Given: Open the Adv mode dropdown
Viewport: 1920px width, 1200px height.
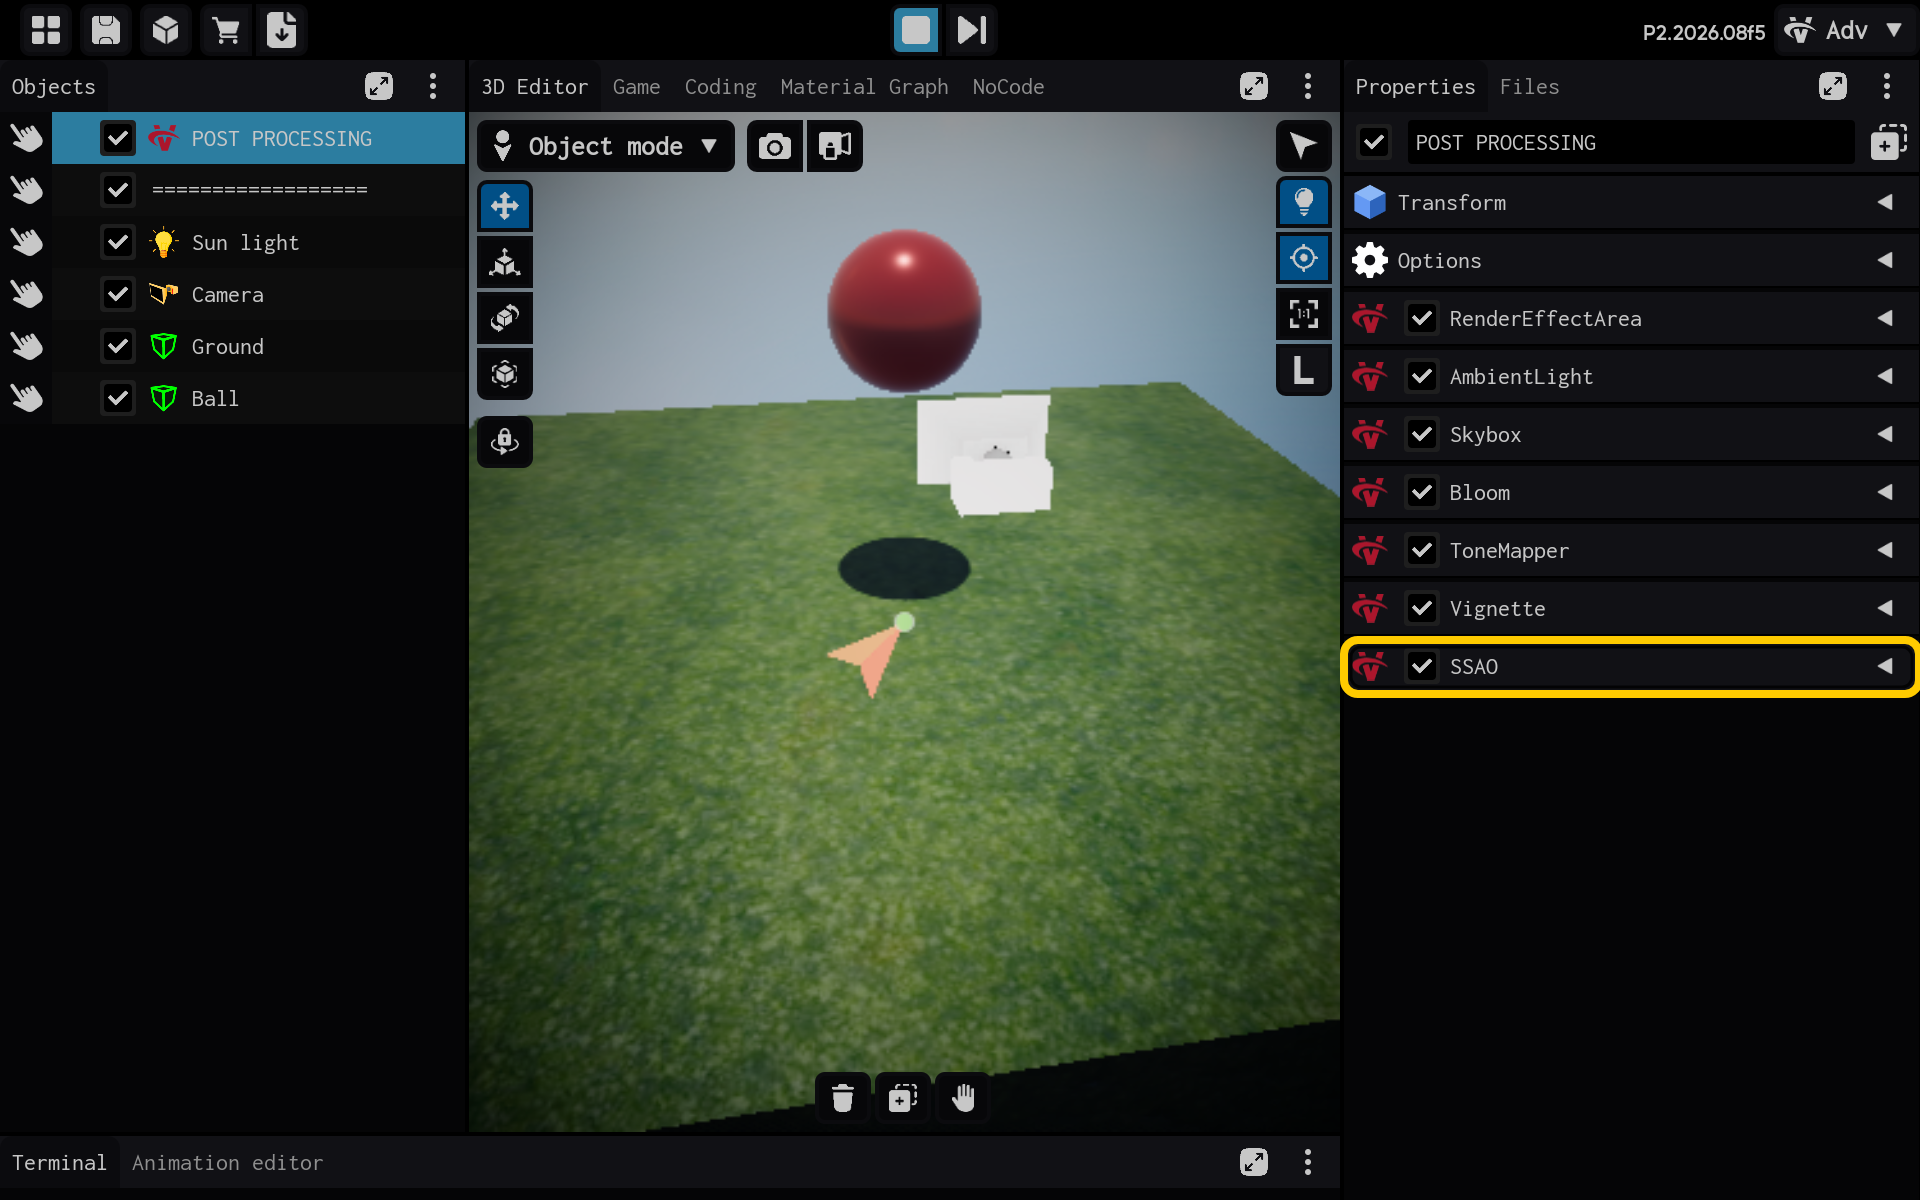Looking at the screenshot, I should (x=1845, y=30).
